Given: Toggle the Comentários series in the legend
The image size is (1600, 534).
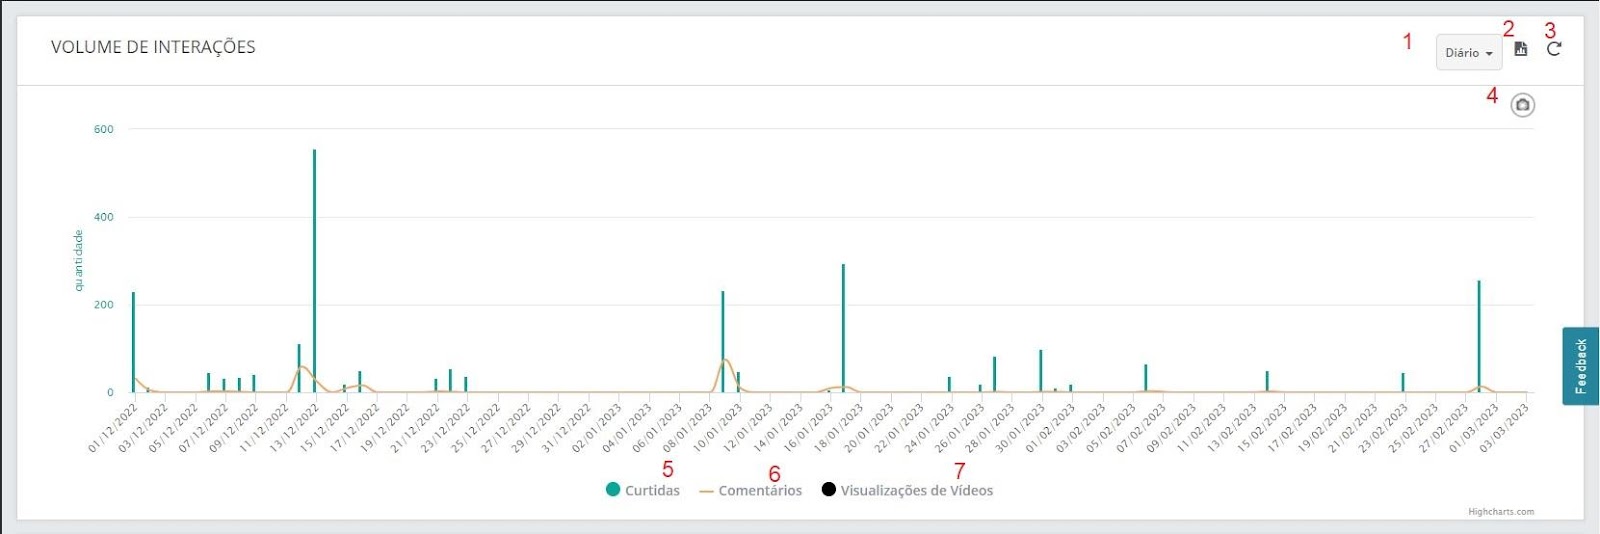Looking at the screenshot, I should [x=750, y=490].
